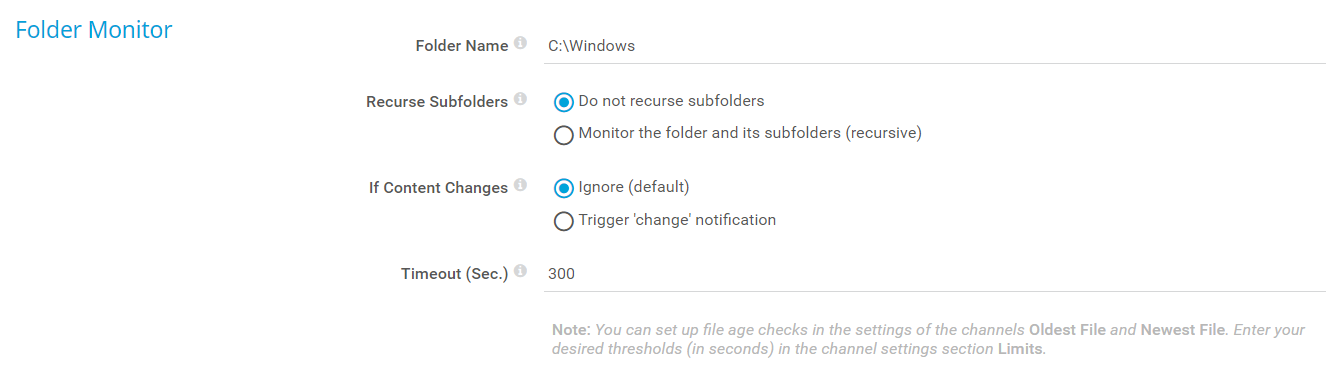Screen dimensions: 1326x373
Task: Click the 'Timeout (Sec.)' label
Action: tap(455, 274)
